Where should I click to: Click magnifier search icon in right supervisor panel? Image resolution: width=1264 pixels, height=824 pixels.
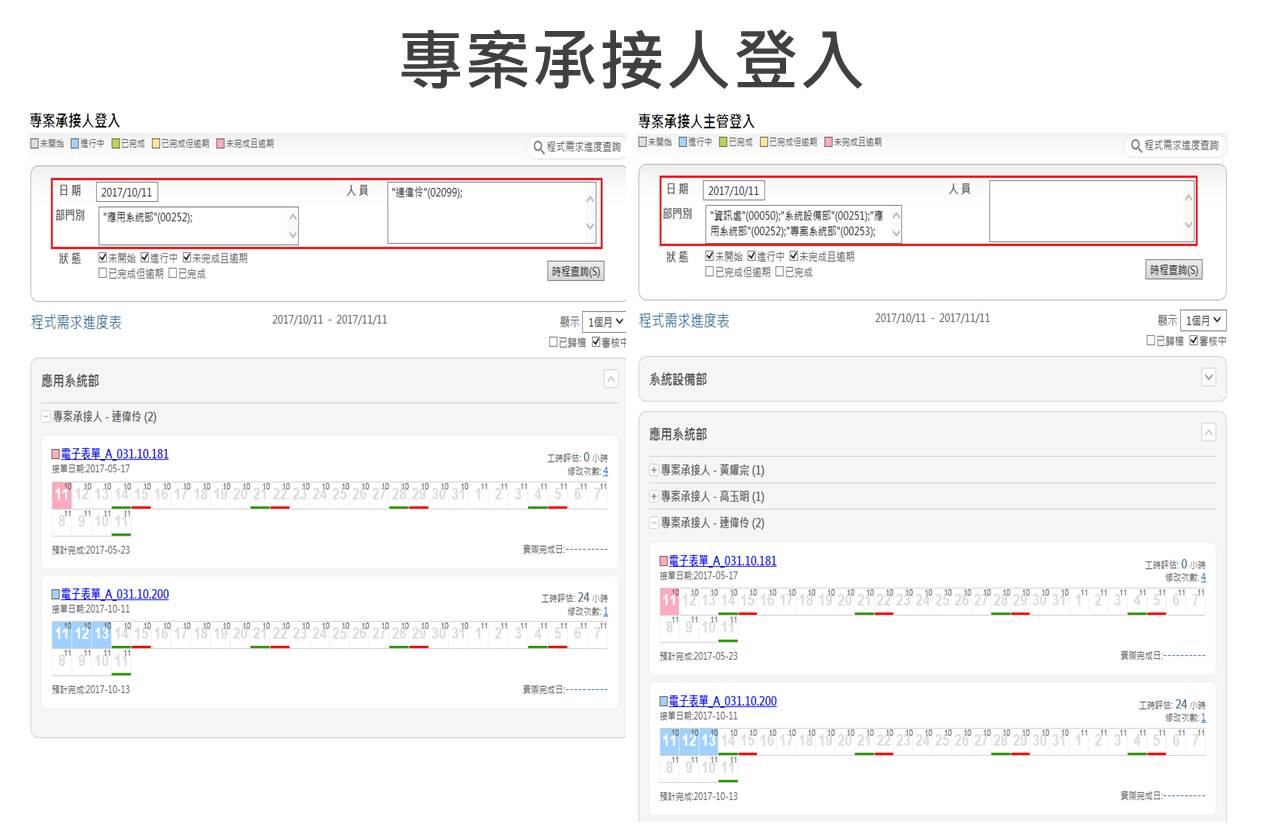[x=1136, y=146]
